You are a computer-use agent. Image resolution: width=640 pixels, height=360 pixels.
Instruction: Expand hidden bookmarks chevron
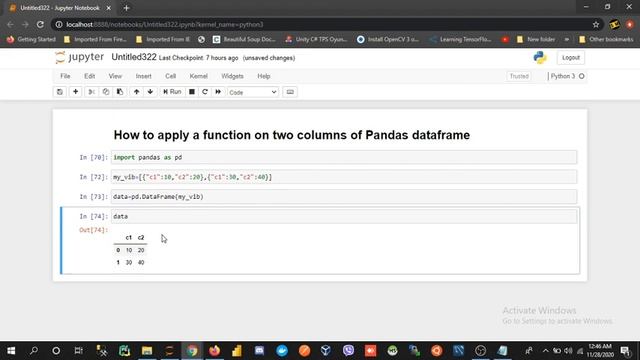tap(567, 40)
